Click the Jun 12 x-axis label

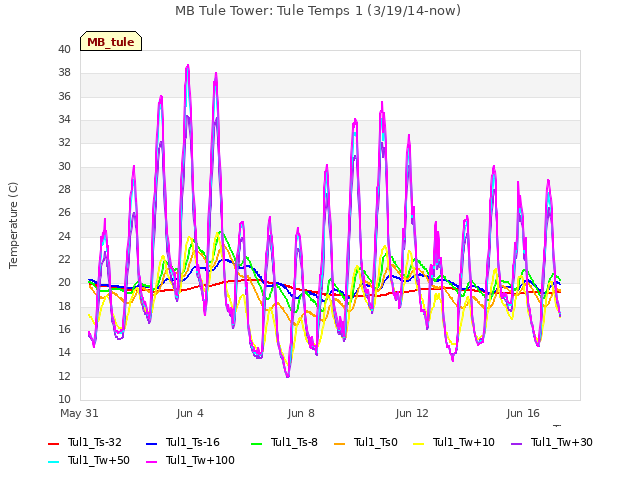pyautogui.click(x=412, y=413)
